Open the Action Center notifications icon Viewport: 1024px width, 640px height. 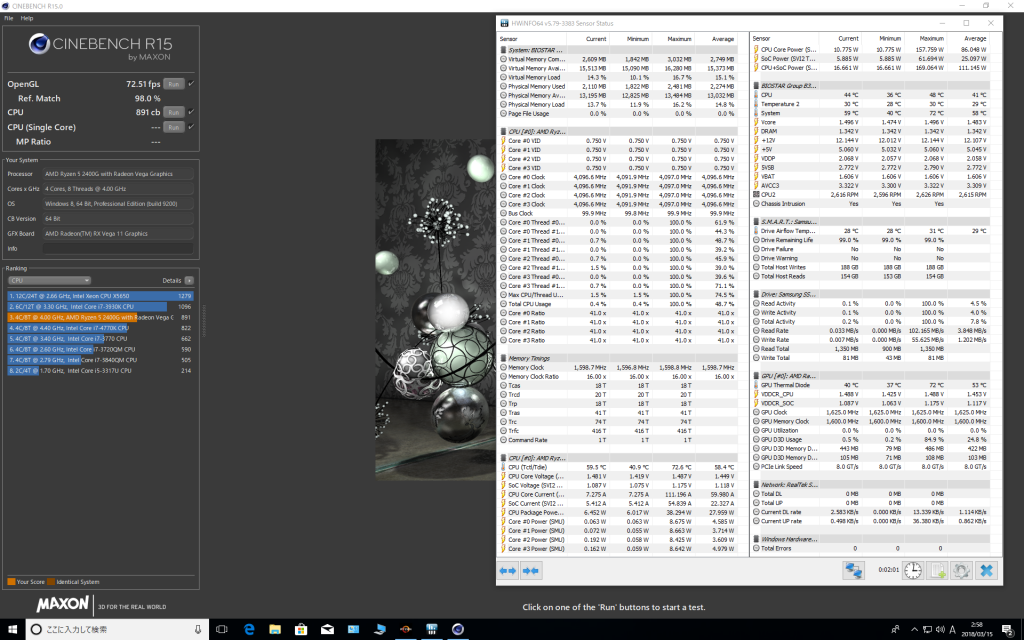tap(1008, 630)
